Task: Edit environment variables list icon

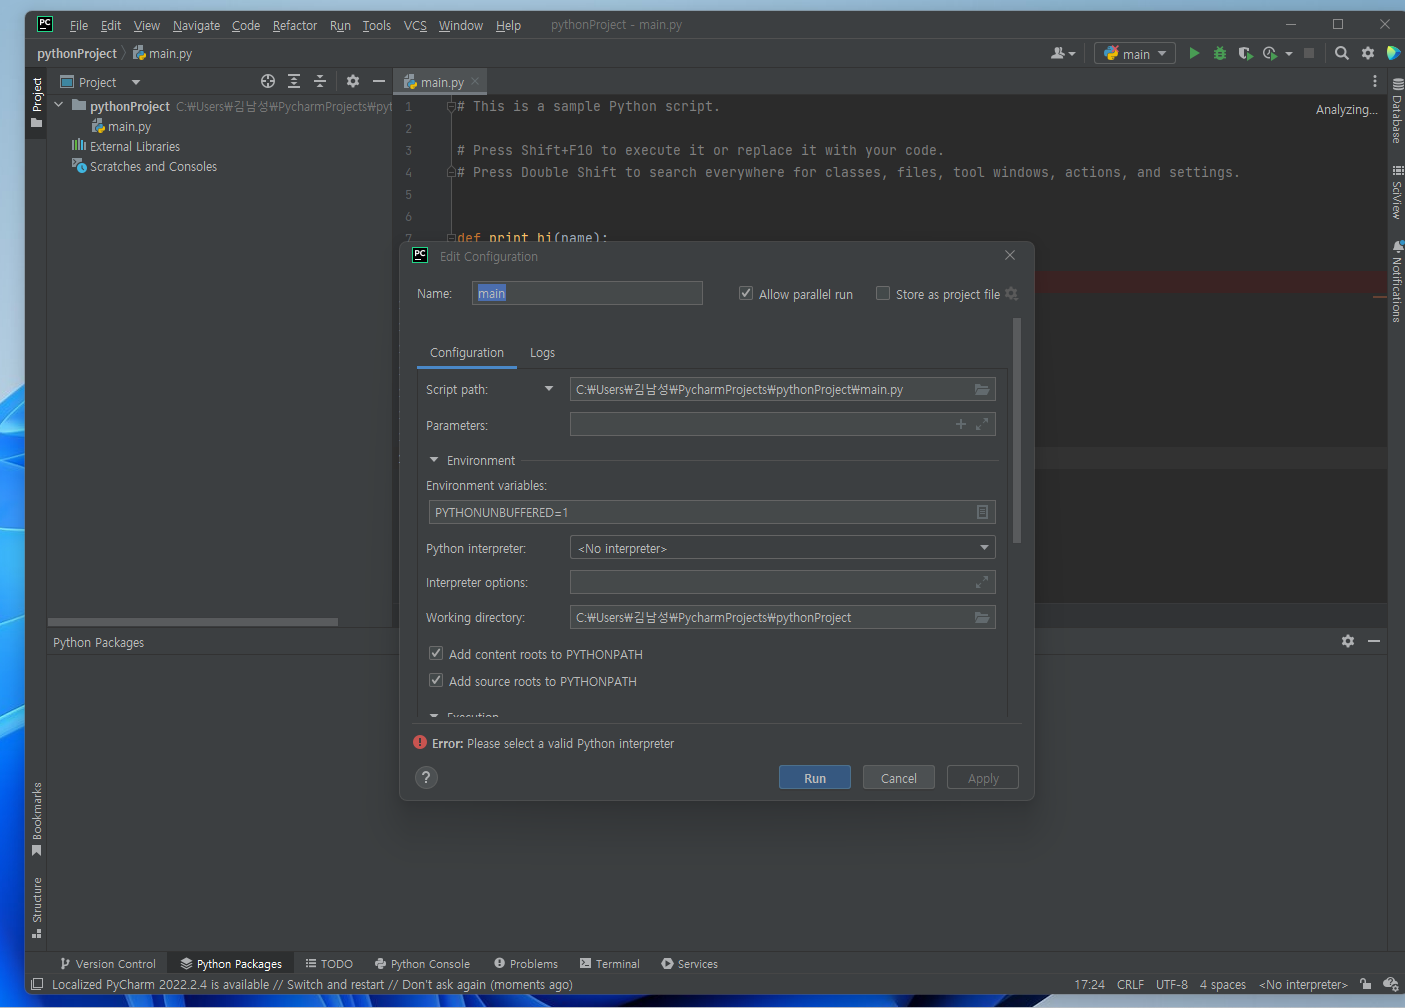Action: point(982,512)
